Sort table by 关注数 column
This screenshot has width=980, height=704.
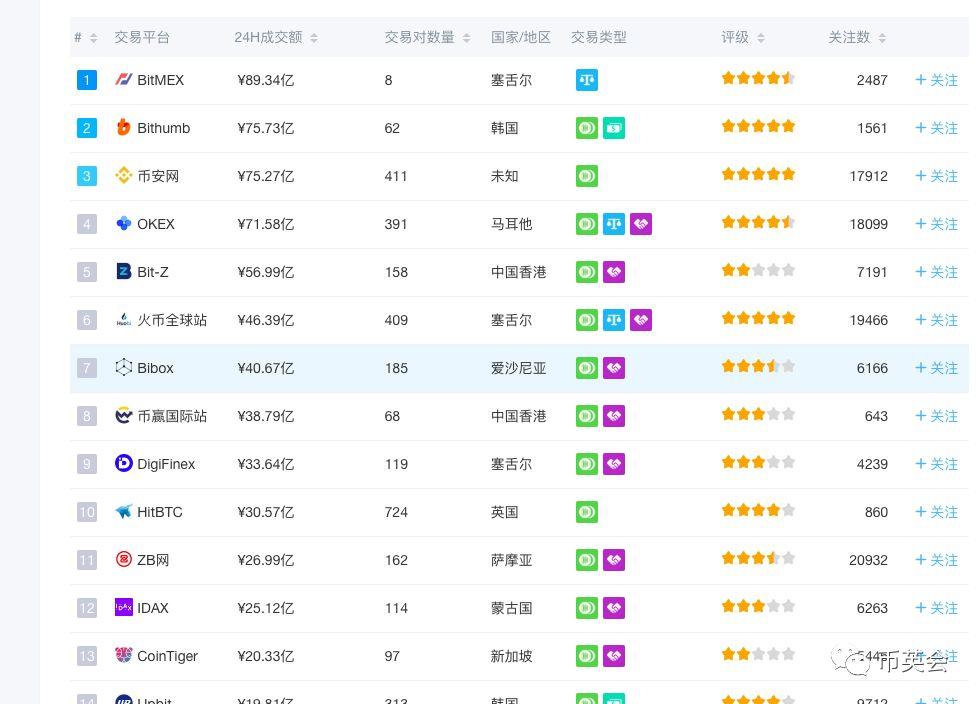tap(856, 37)
